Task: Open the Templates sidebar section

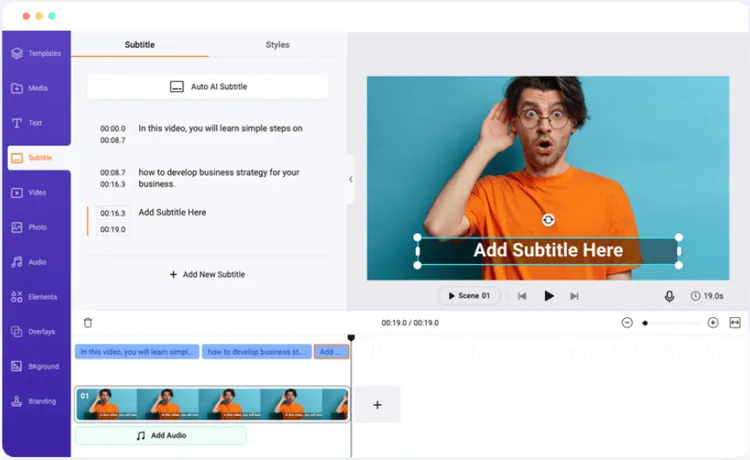Action: pos(36,53)
